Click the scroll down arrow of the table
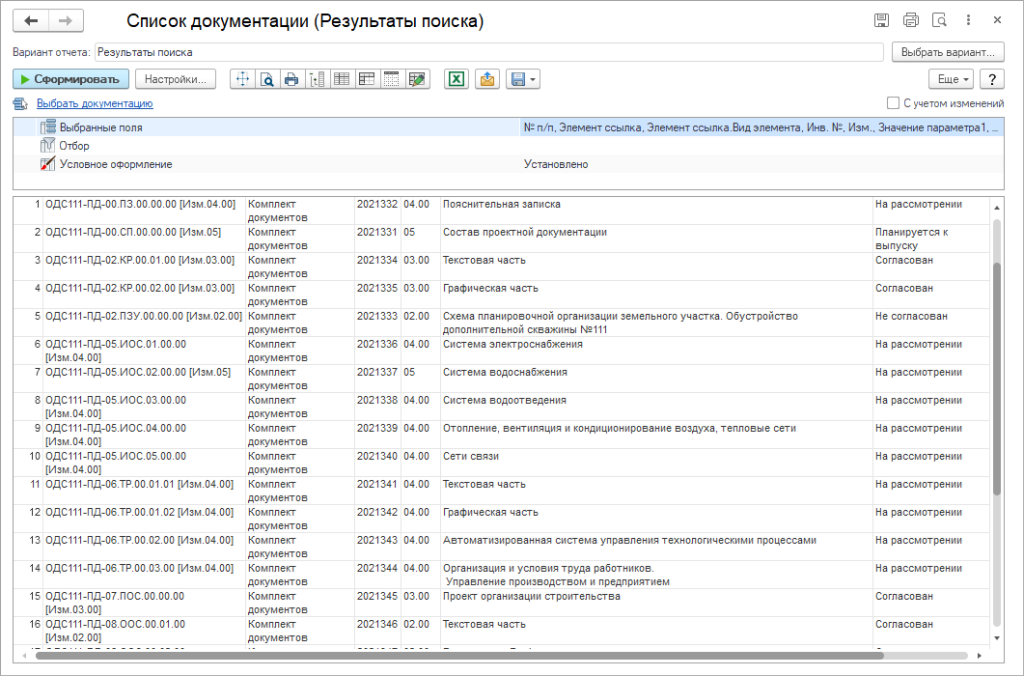This screenshot has width=1024, height=676. click(997, 638)
